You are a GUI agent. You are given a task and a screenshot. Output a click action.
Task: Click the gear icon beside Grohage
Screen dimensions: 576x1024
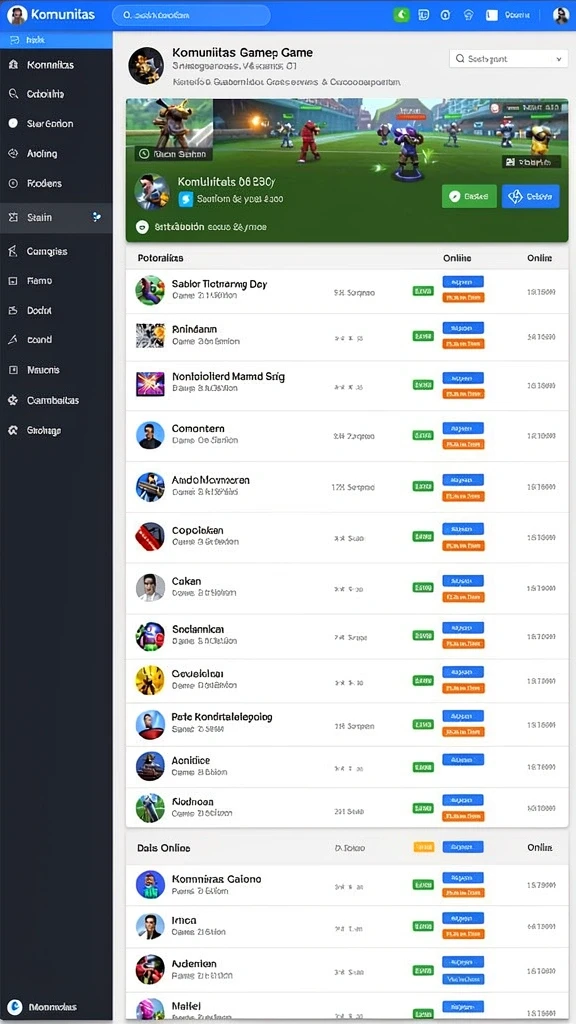[x=13, y=430]
